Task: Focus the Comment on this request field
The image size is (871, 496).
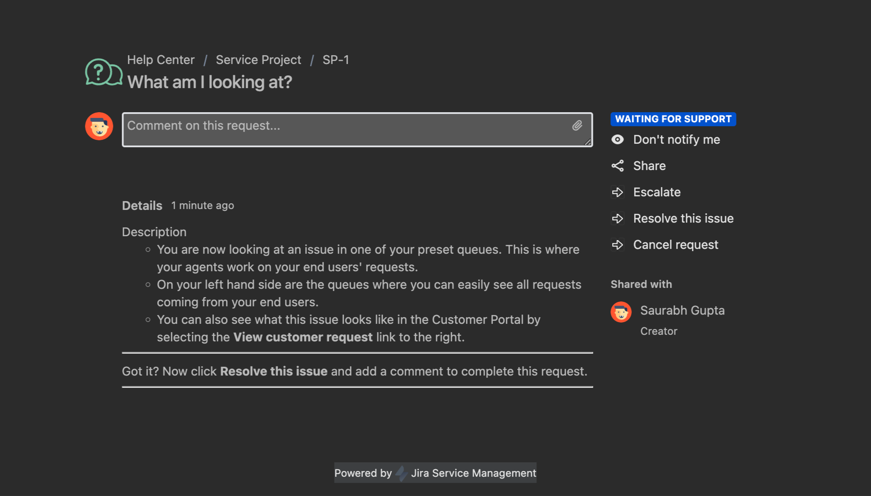Action: pos(345,129)
